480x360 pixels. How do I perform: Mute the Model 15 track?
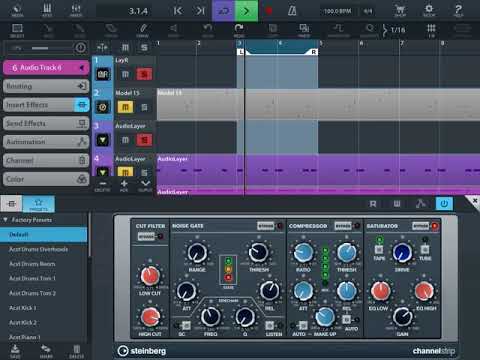click(x=125, y=107)
